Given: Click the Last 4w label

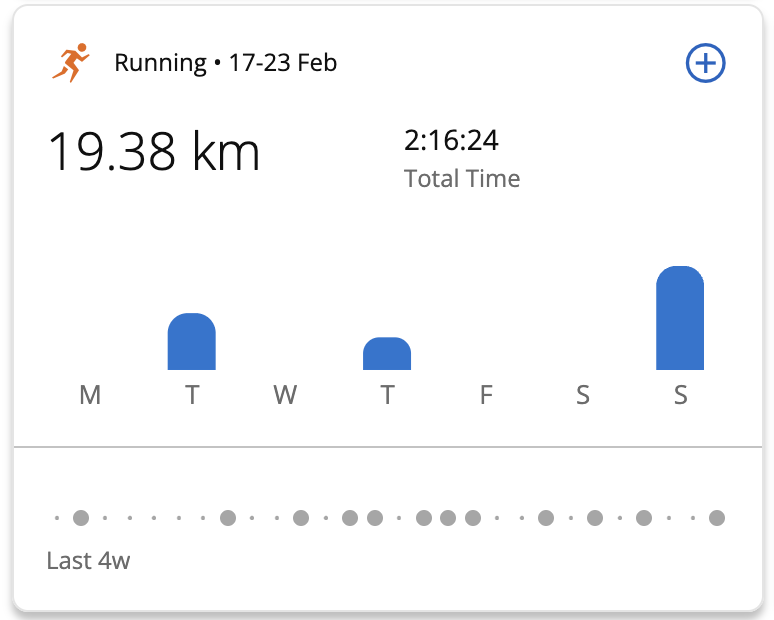Looking at the screenshot, I should coord(88,560).
